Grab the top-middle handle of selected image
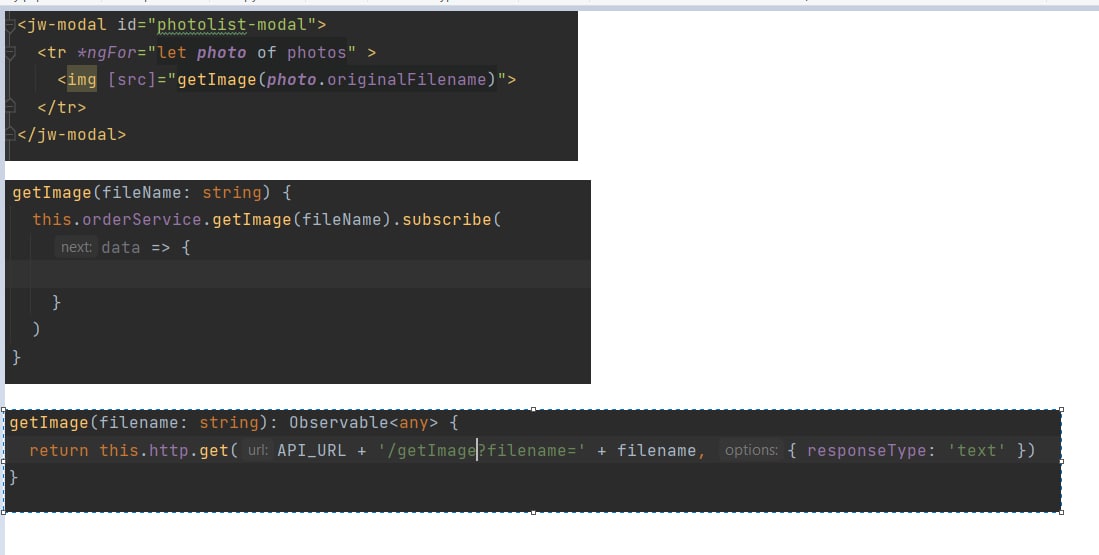Viewport: 1099px width, 555px height. (533, 410)
